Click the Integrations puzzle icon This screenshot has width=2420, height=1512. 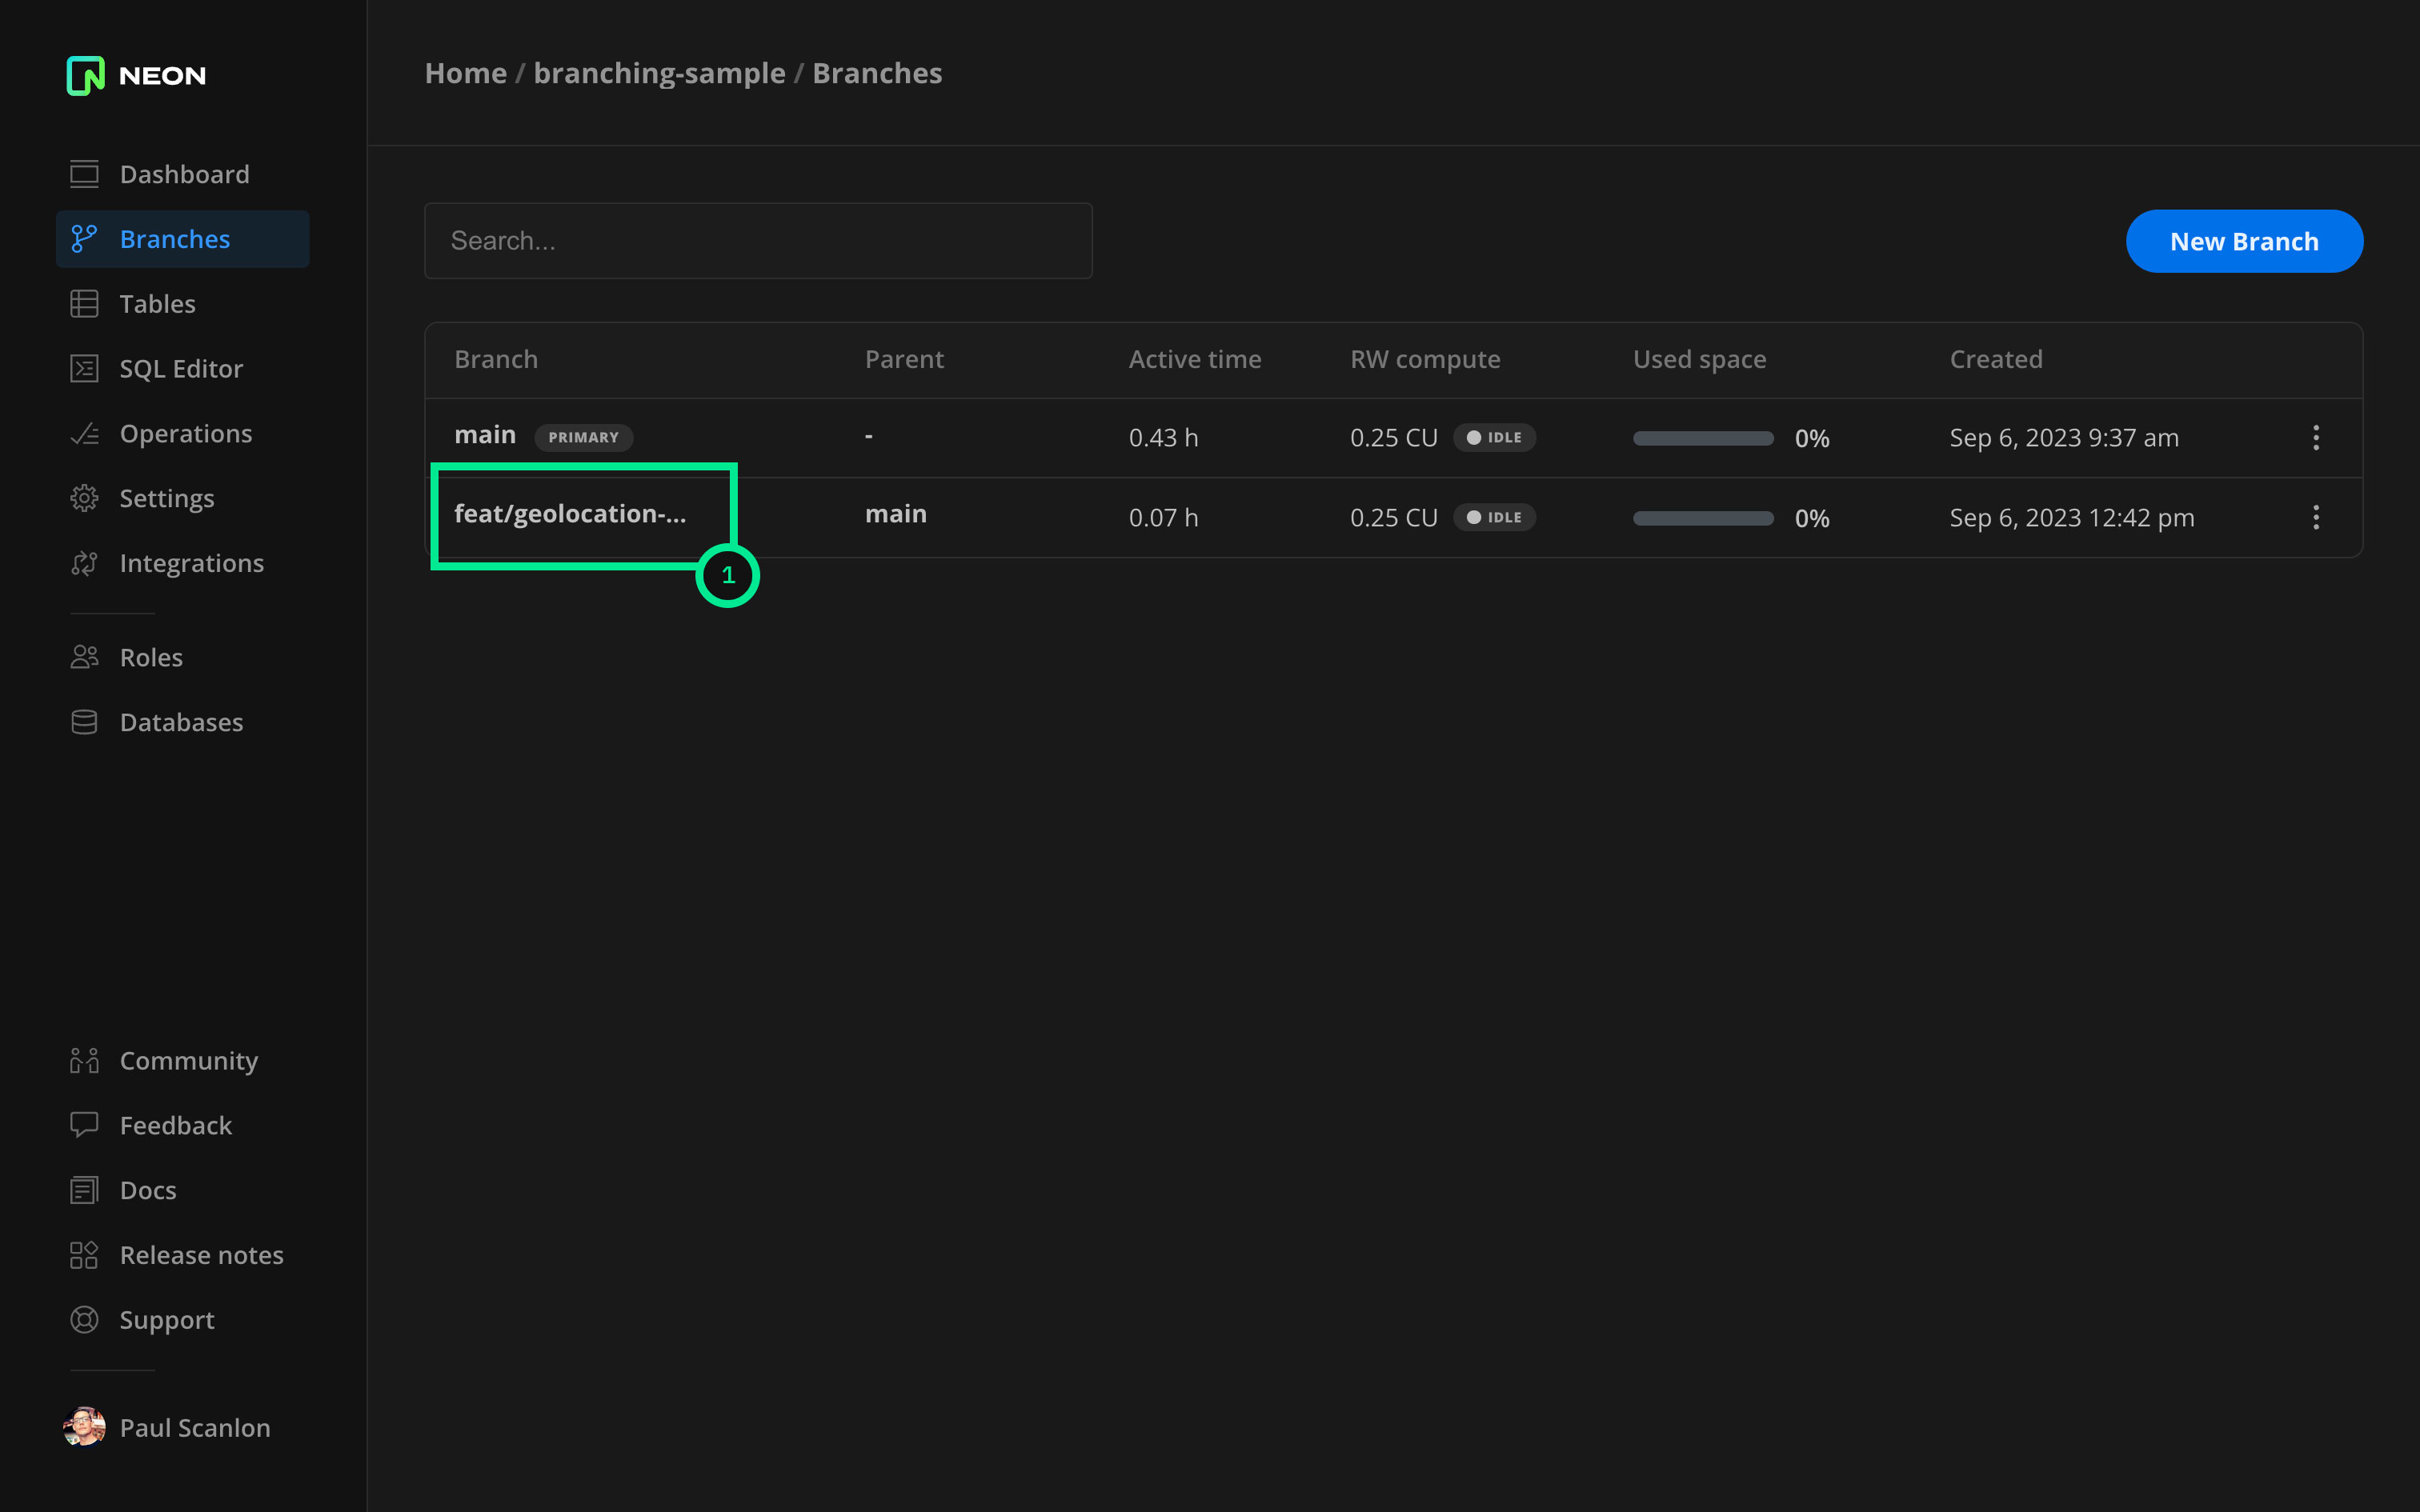(84, 563)
